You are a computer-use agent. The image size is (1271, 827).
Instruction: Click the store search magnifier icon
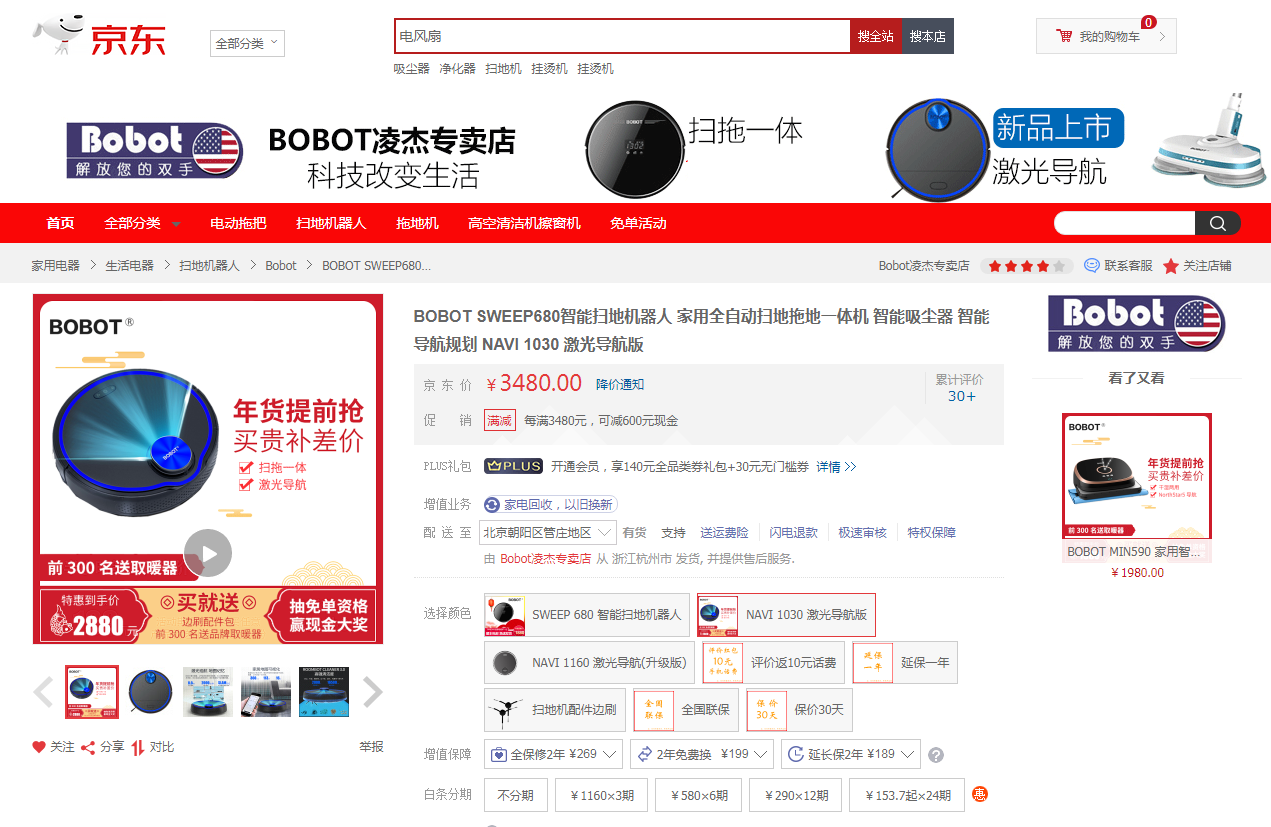coord(1217,223)
